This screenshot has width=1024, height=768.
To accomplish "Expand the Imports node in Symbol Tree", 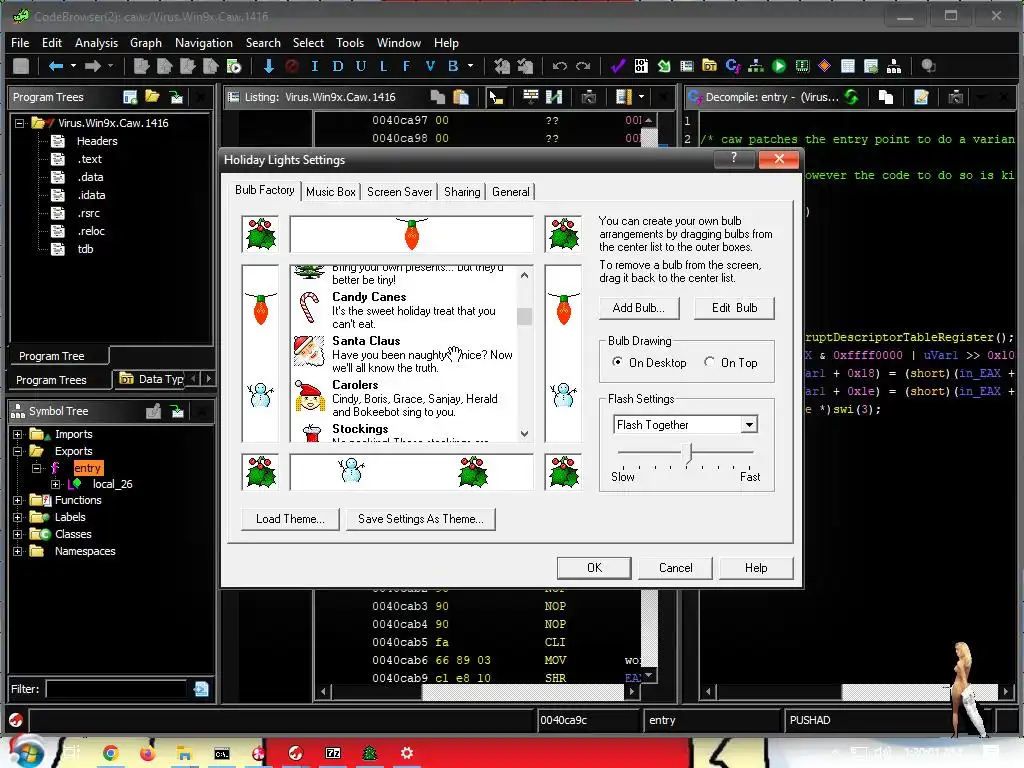I will (x=18, y=434).
